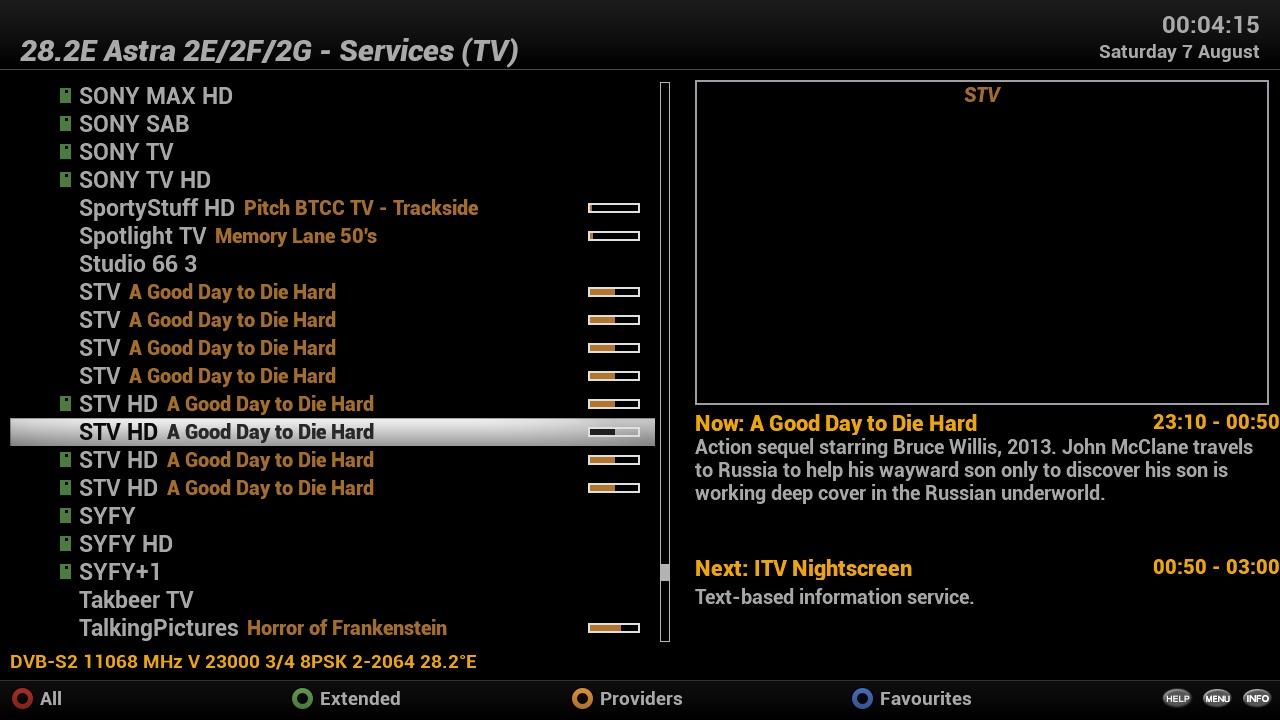1280x720 pixels.
Task: Click the 28.2E Astra Services title
Action: point(269,51)
